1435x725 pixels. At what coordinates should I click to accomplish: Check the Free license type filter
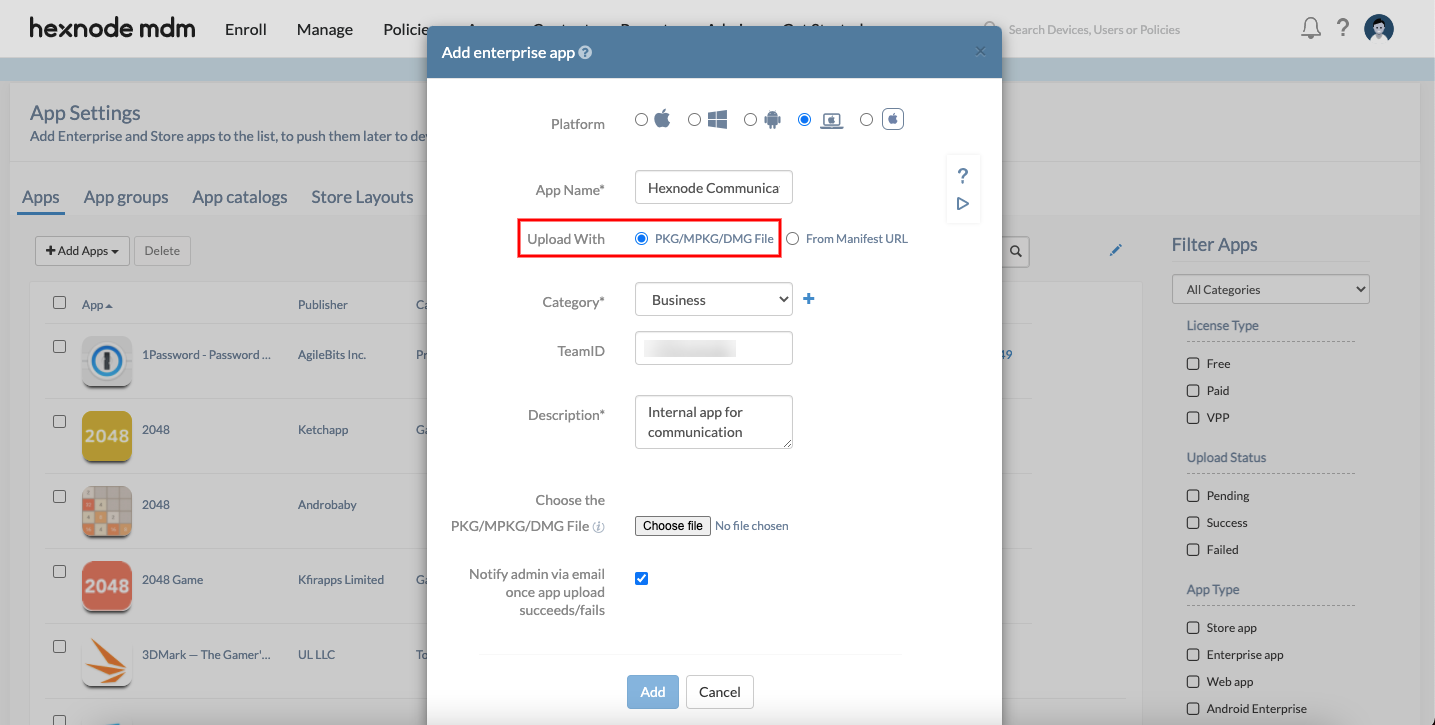[1193, 363]
